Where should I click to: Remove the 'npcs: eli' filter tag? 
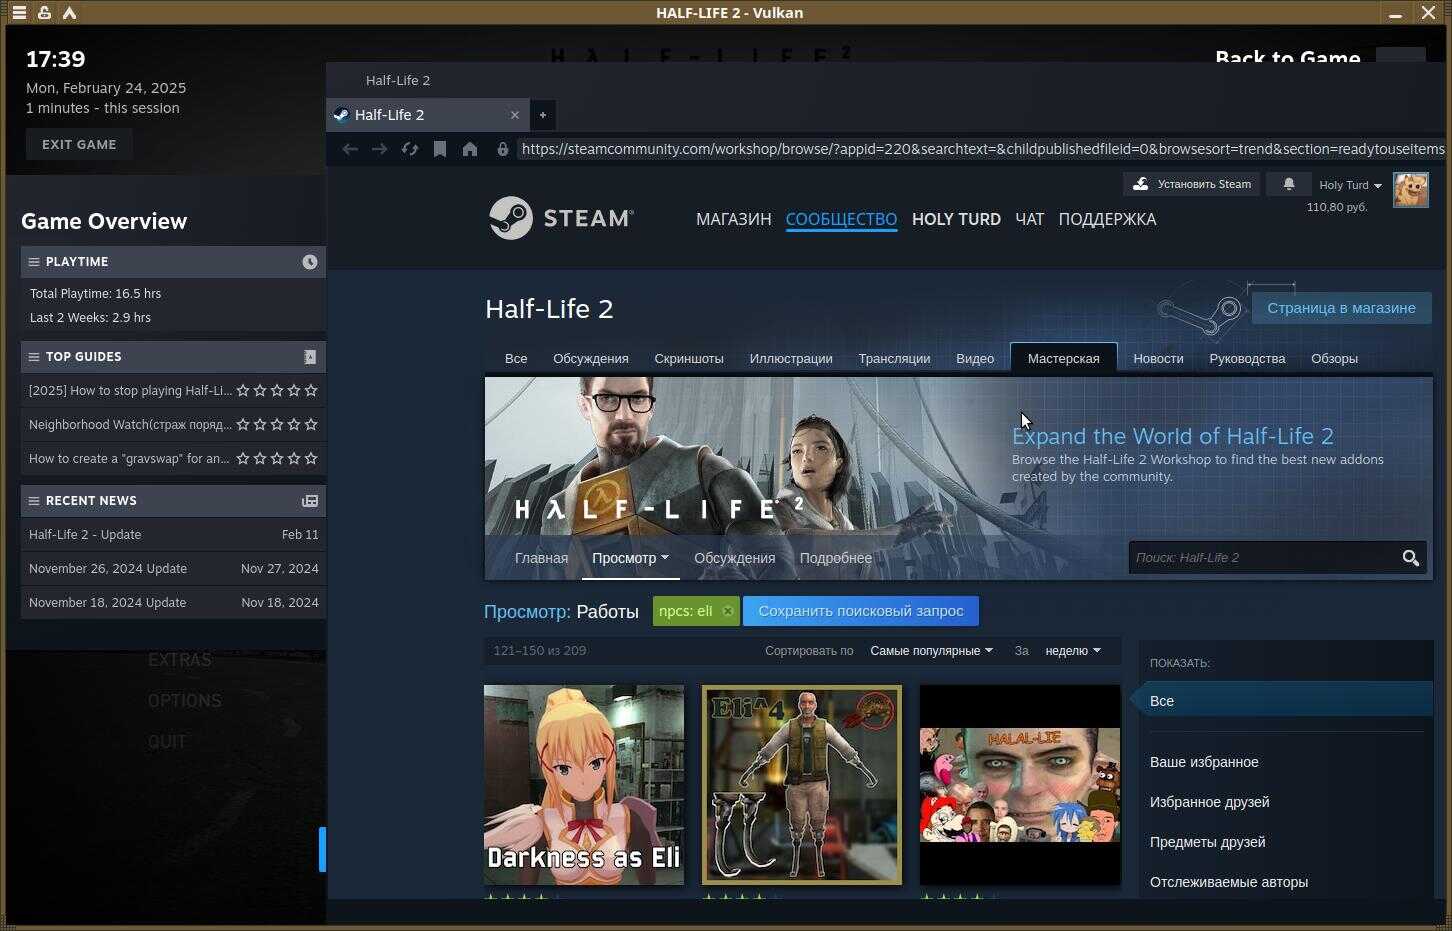[x=728, y=611]
